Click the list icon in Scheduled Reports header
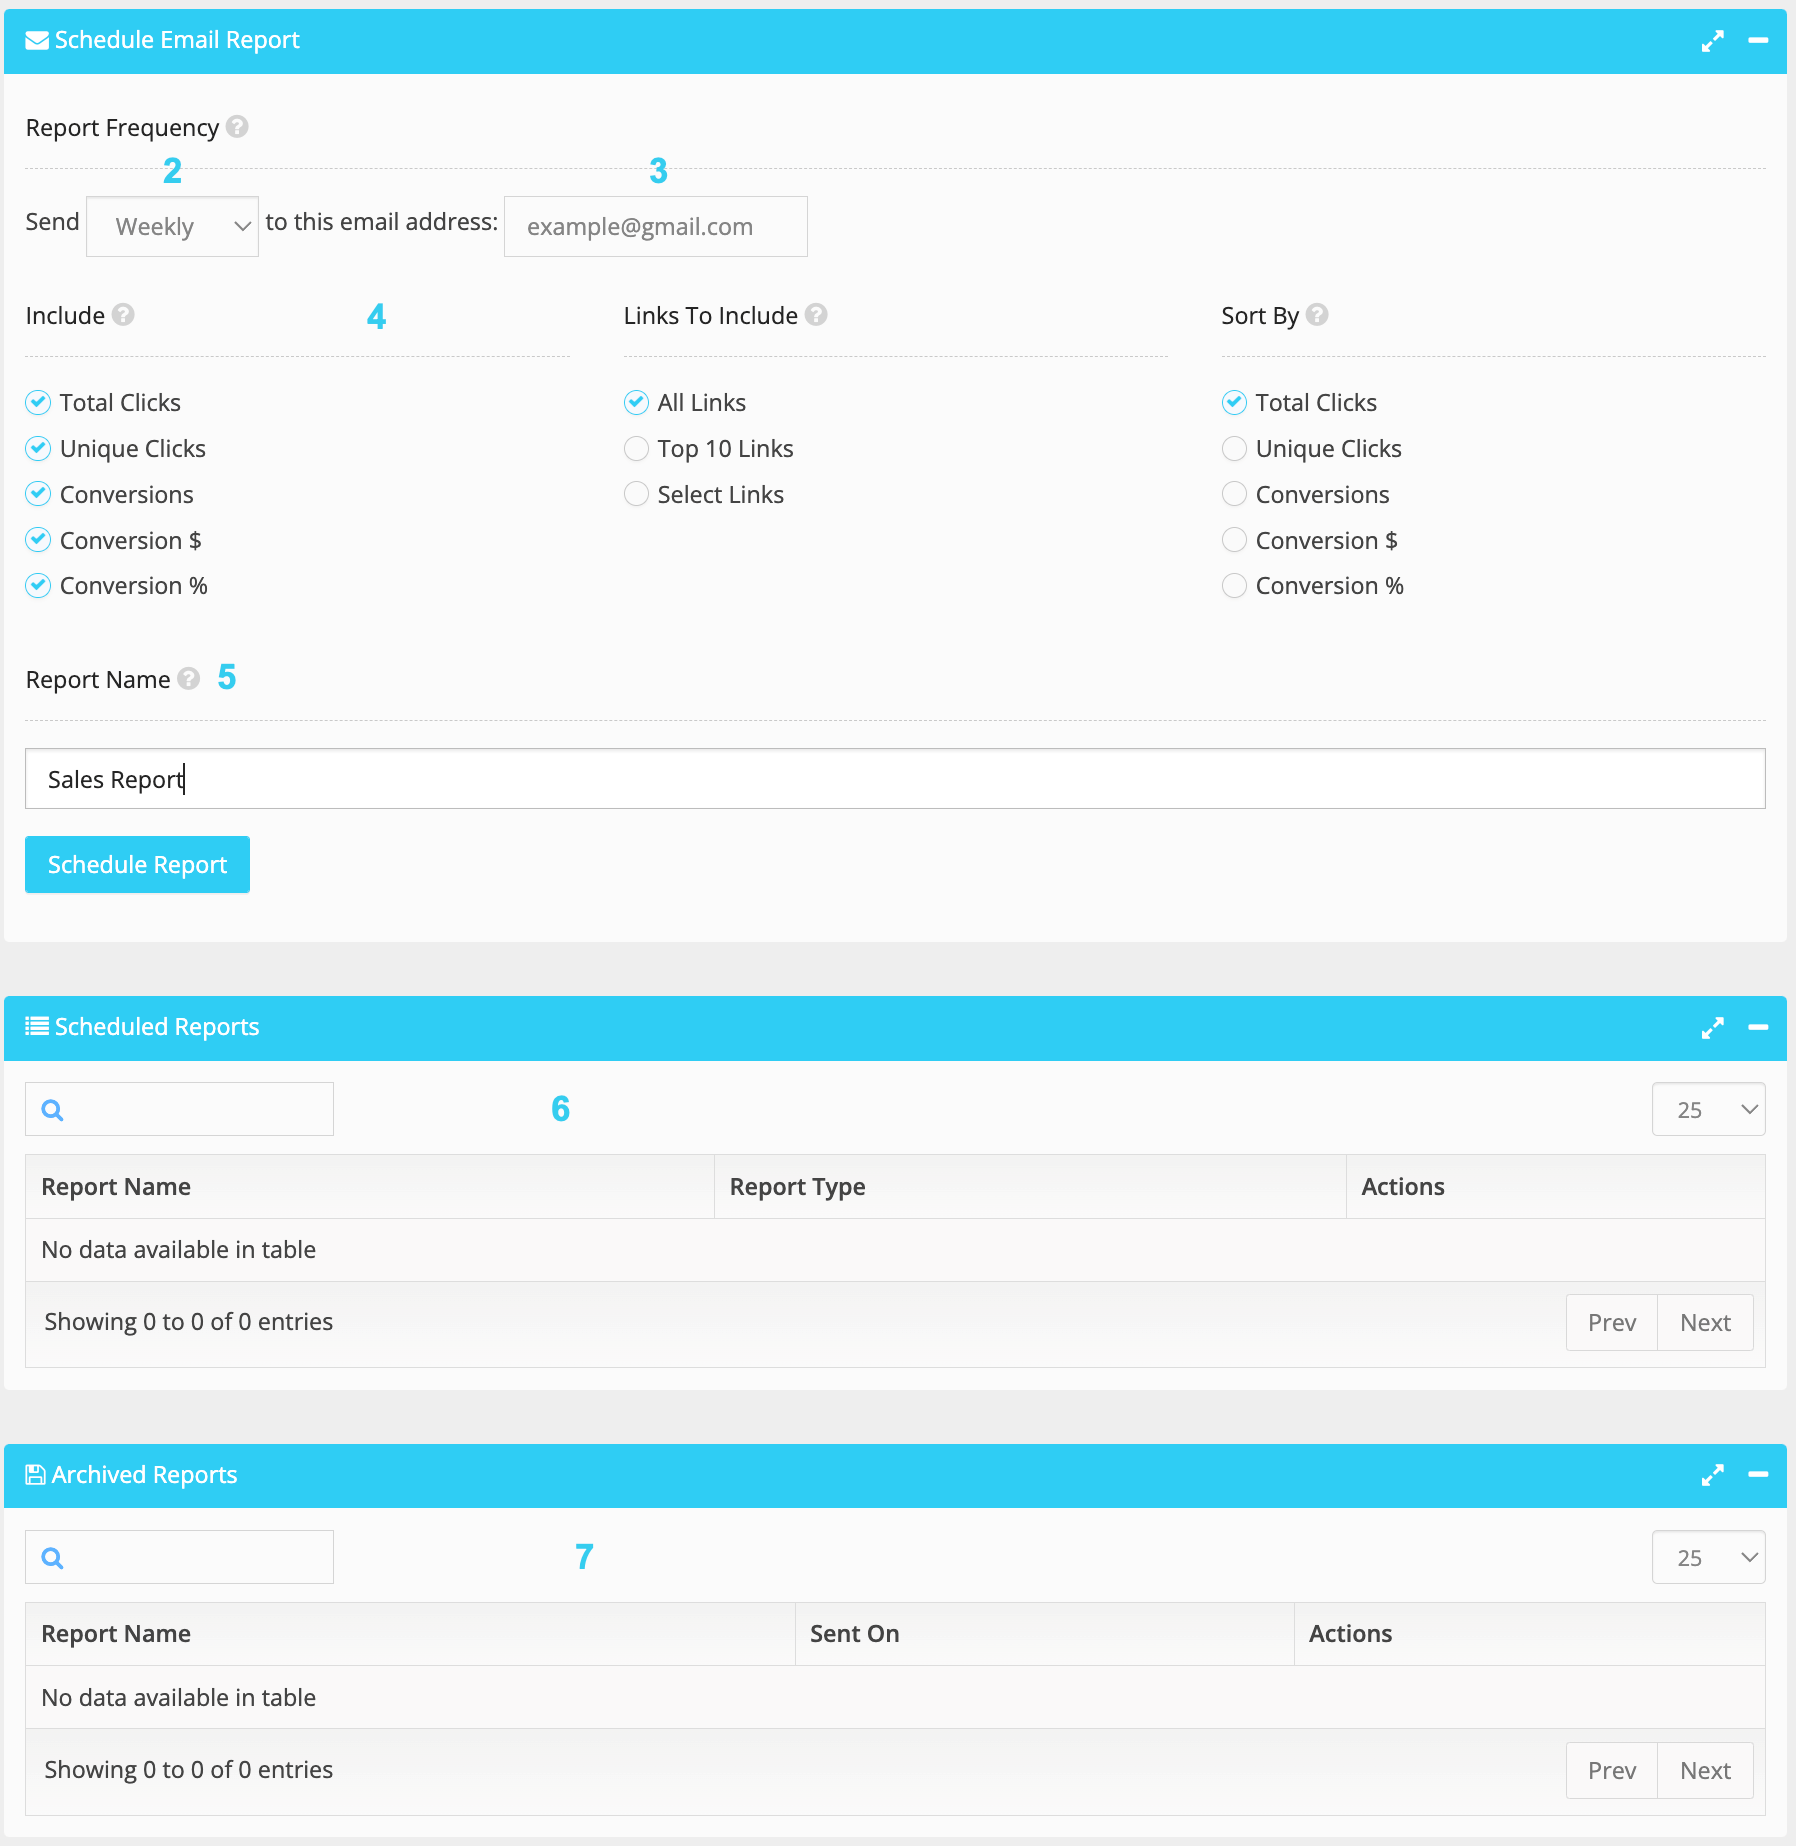Screen dimensions: 1796x1846 (x=37, y=1026)
